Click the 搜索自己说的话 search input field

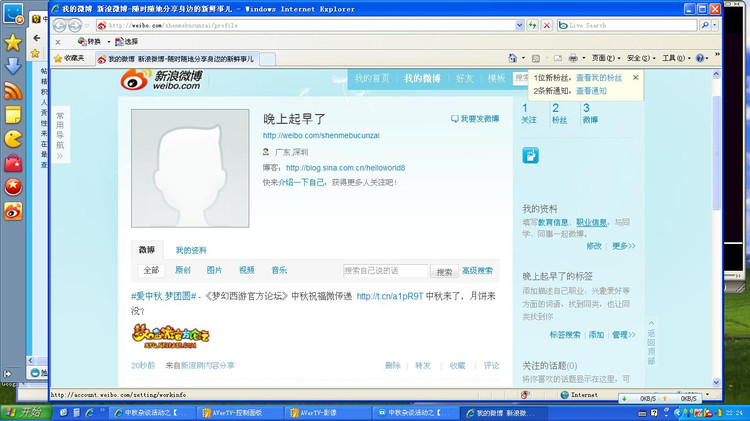(x=385, y=271)
